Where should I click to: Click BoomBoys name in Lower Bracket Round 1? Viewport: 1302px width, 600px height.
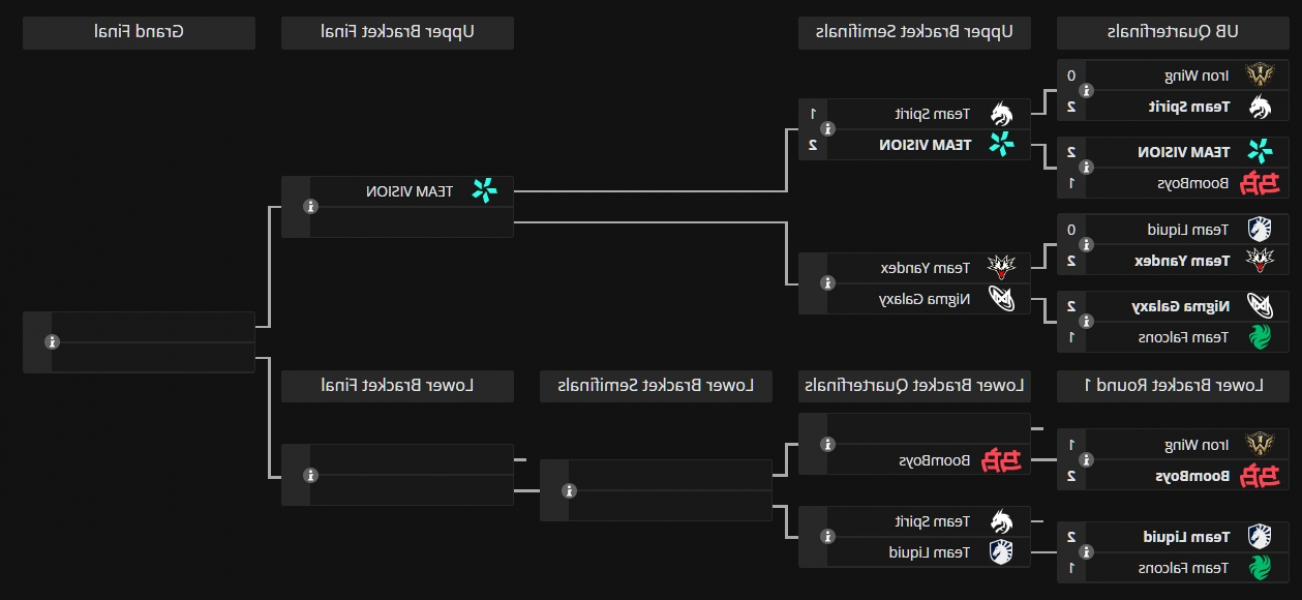click(1193, 476)
